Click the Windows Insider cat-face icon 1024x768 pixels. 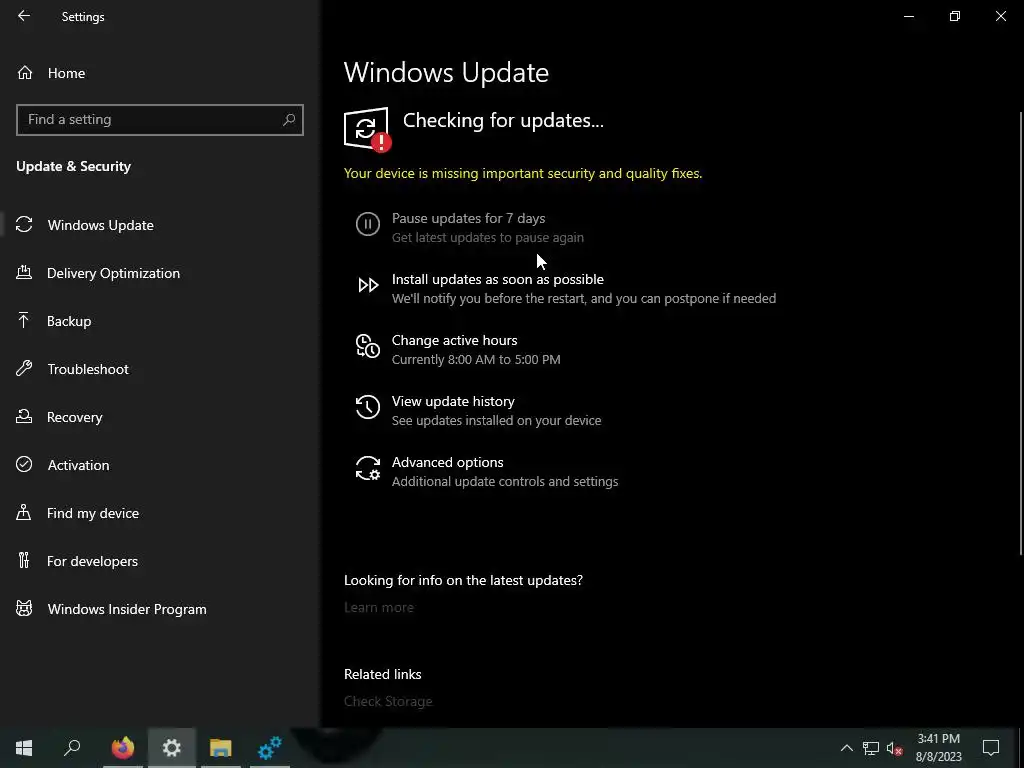pyautogui.click(x=24, y=609)
